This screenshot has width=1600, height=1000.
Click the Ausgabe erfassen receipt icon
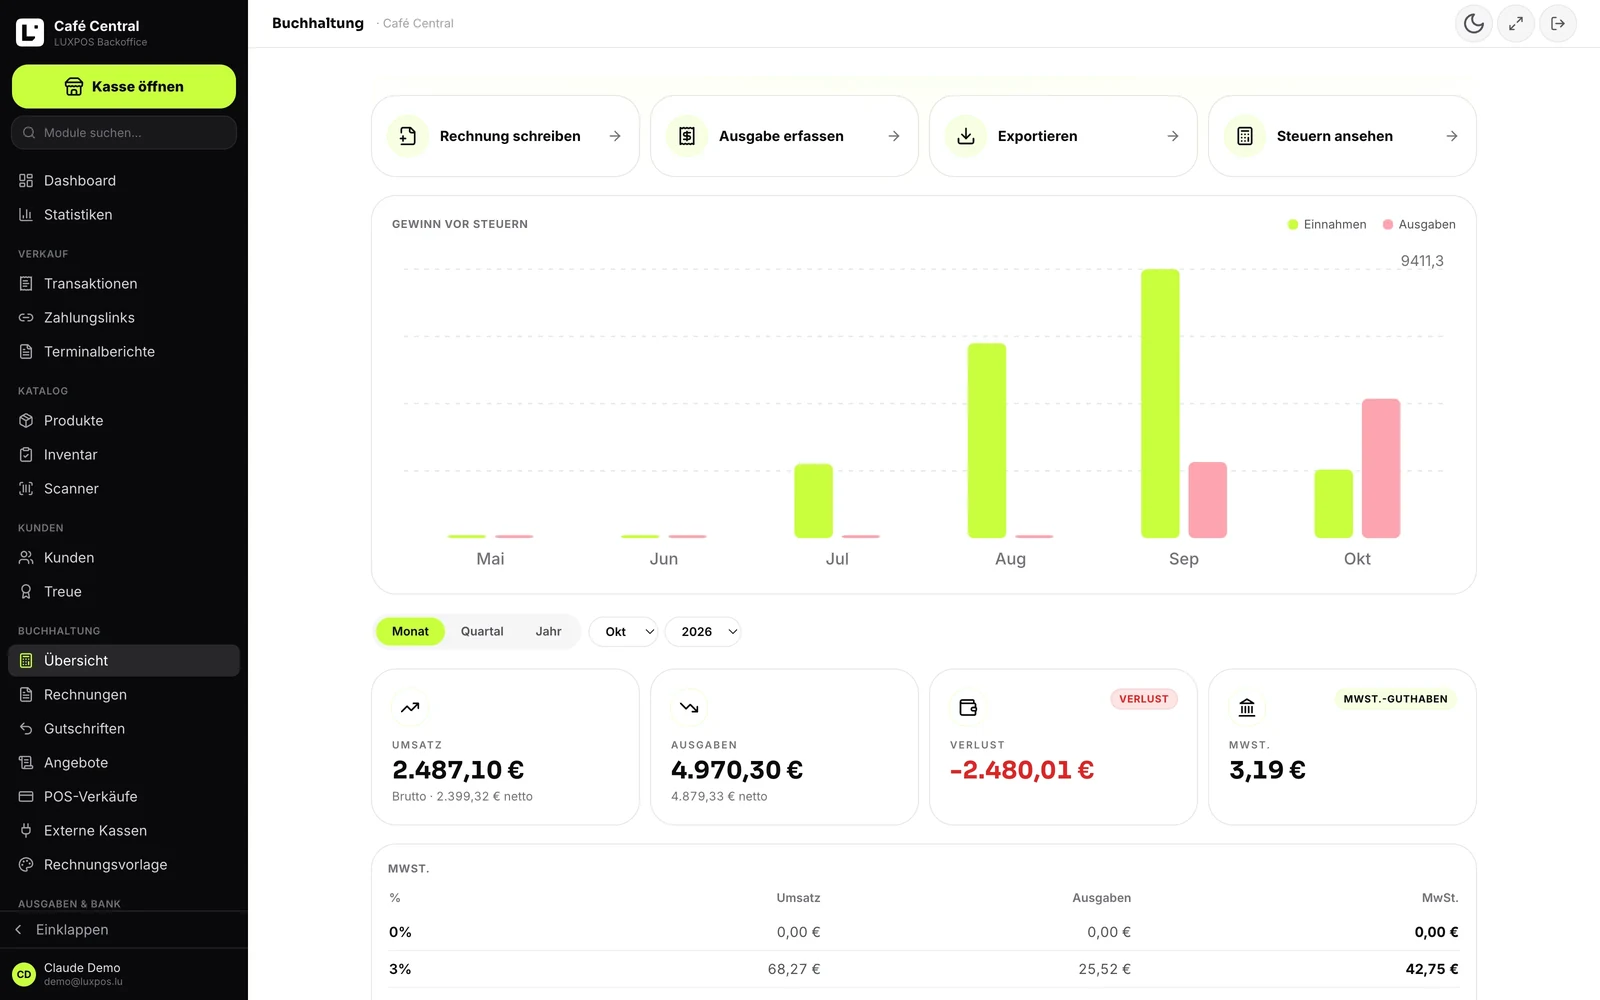click(x=687, y=136)
